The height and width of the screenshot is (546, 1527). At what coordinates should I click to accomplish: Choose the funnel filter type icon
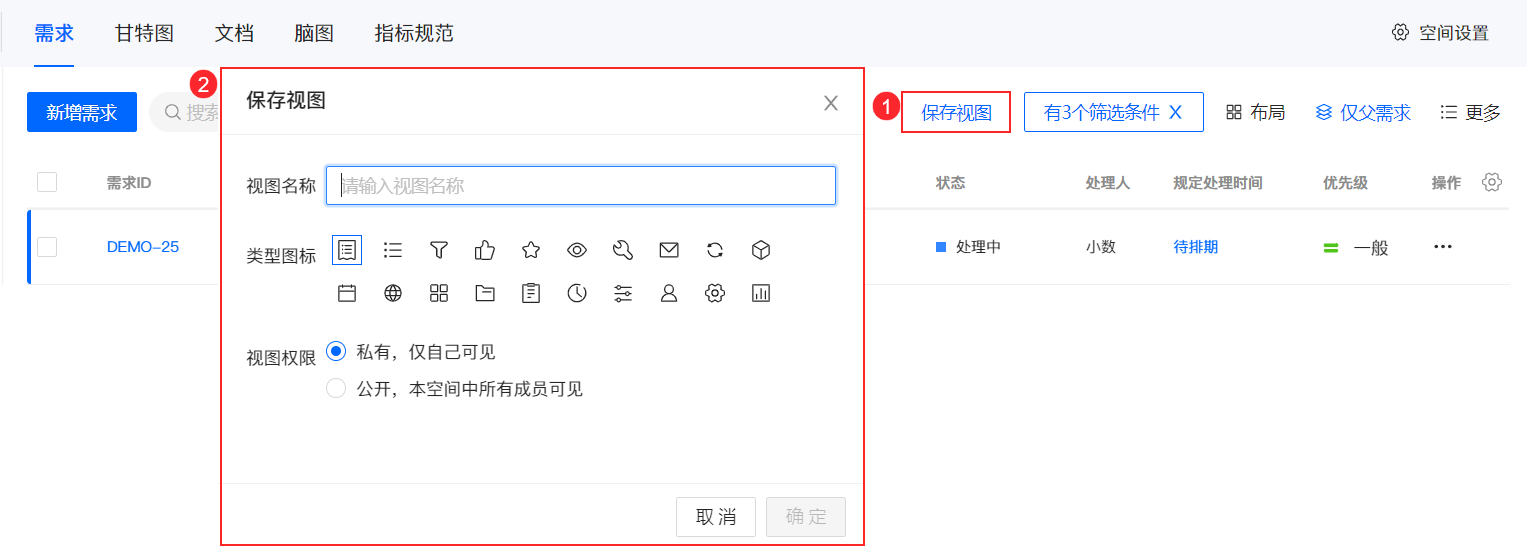[x=438, y=250]
